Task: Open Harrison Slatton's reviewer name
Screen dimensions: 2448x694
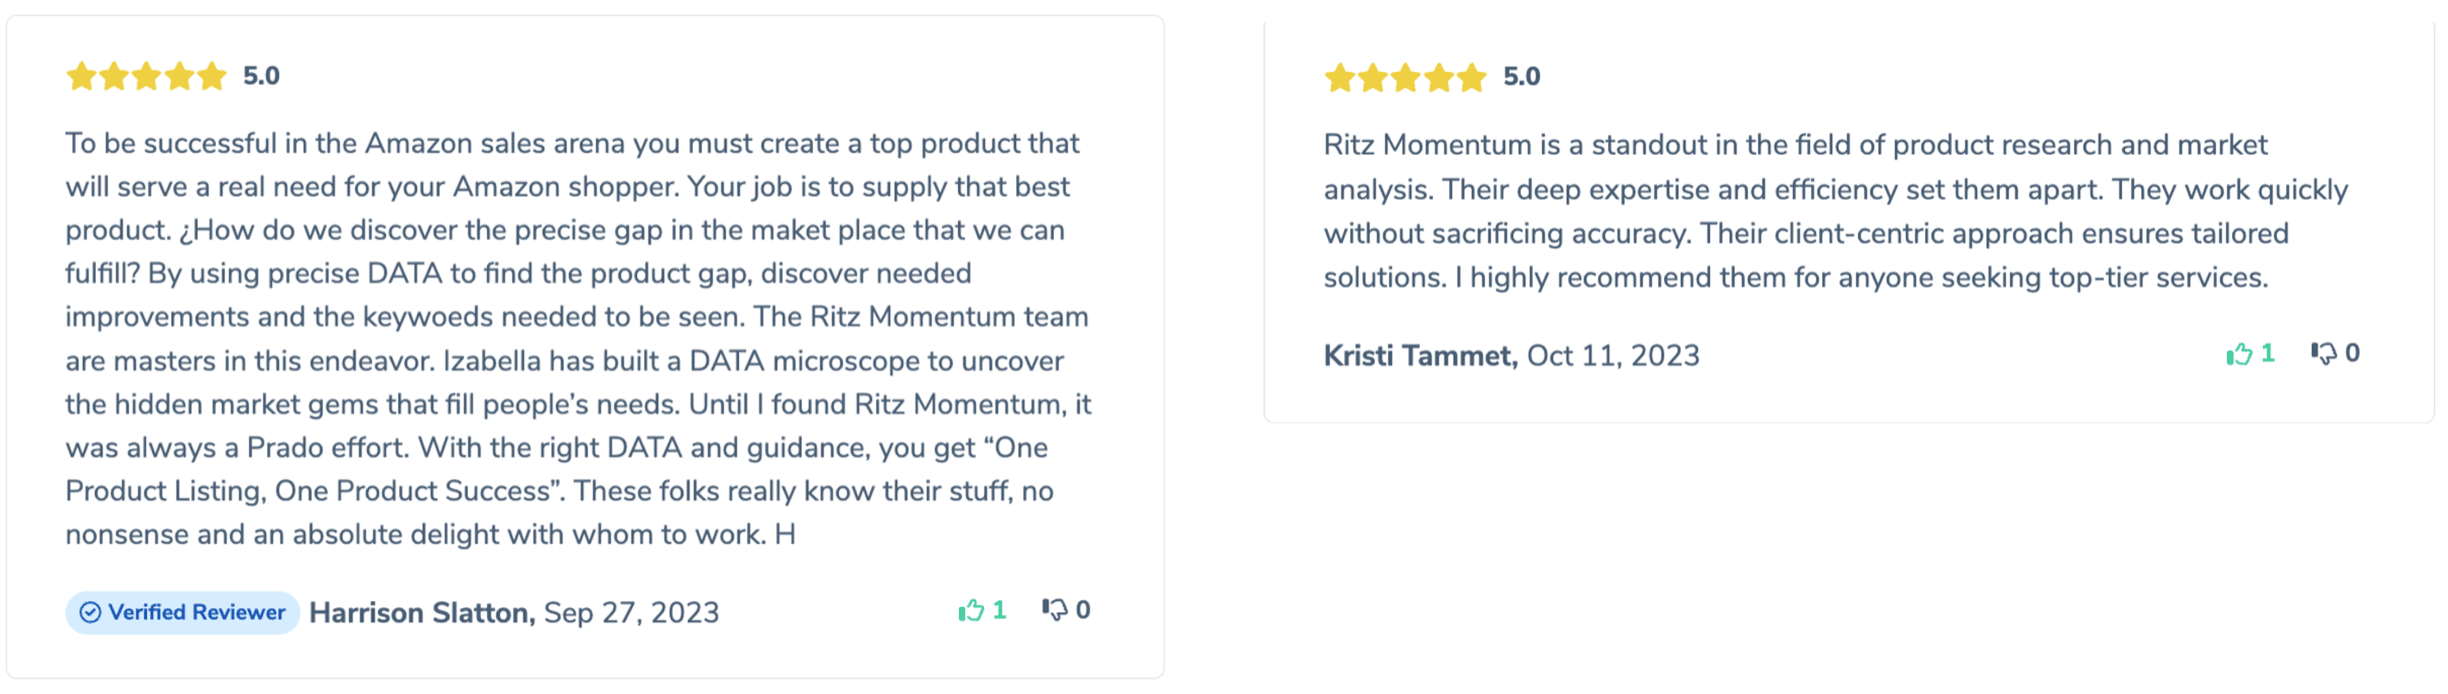Action: click(x=421, y=612)
